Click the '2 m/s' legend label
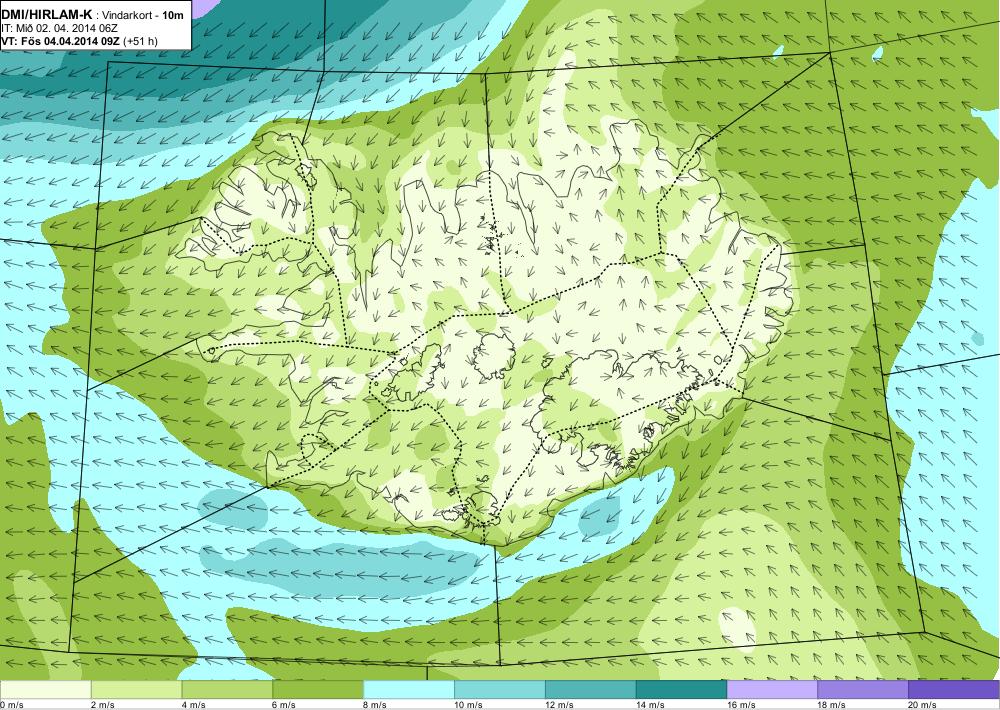This screenshot has width=1000, height=710. (x=103, y=705)
